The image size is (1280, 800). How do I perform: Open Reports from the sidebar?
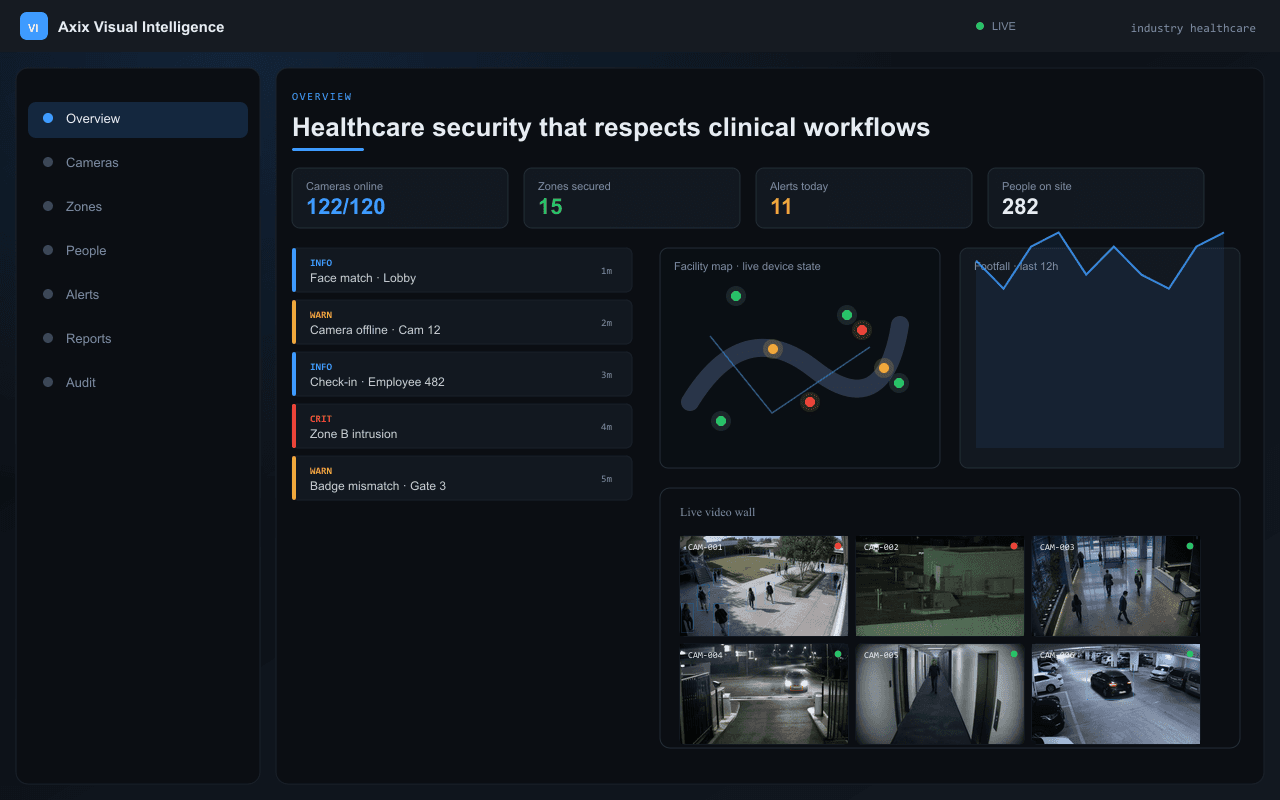click(138, 339)
